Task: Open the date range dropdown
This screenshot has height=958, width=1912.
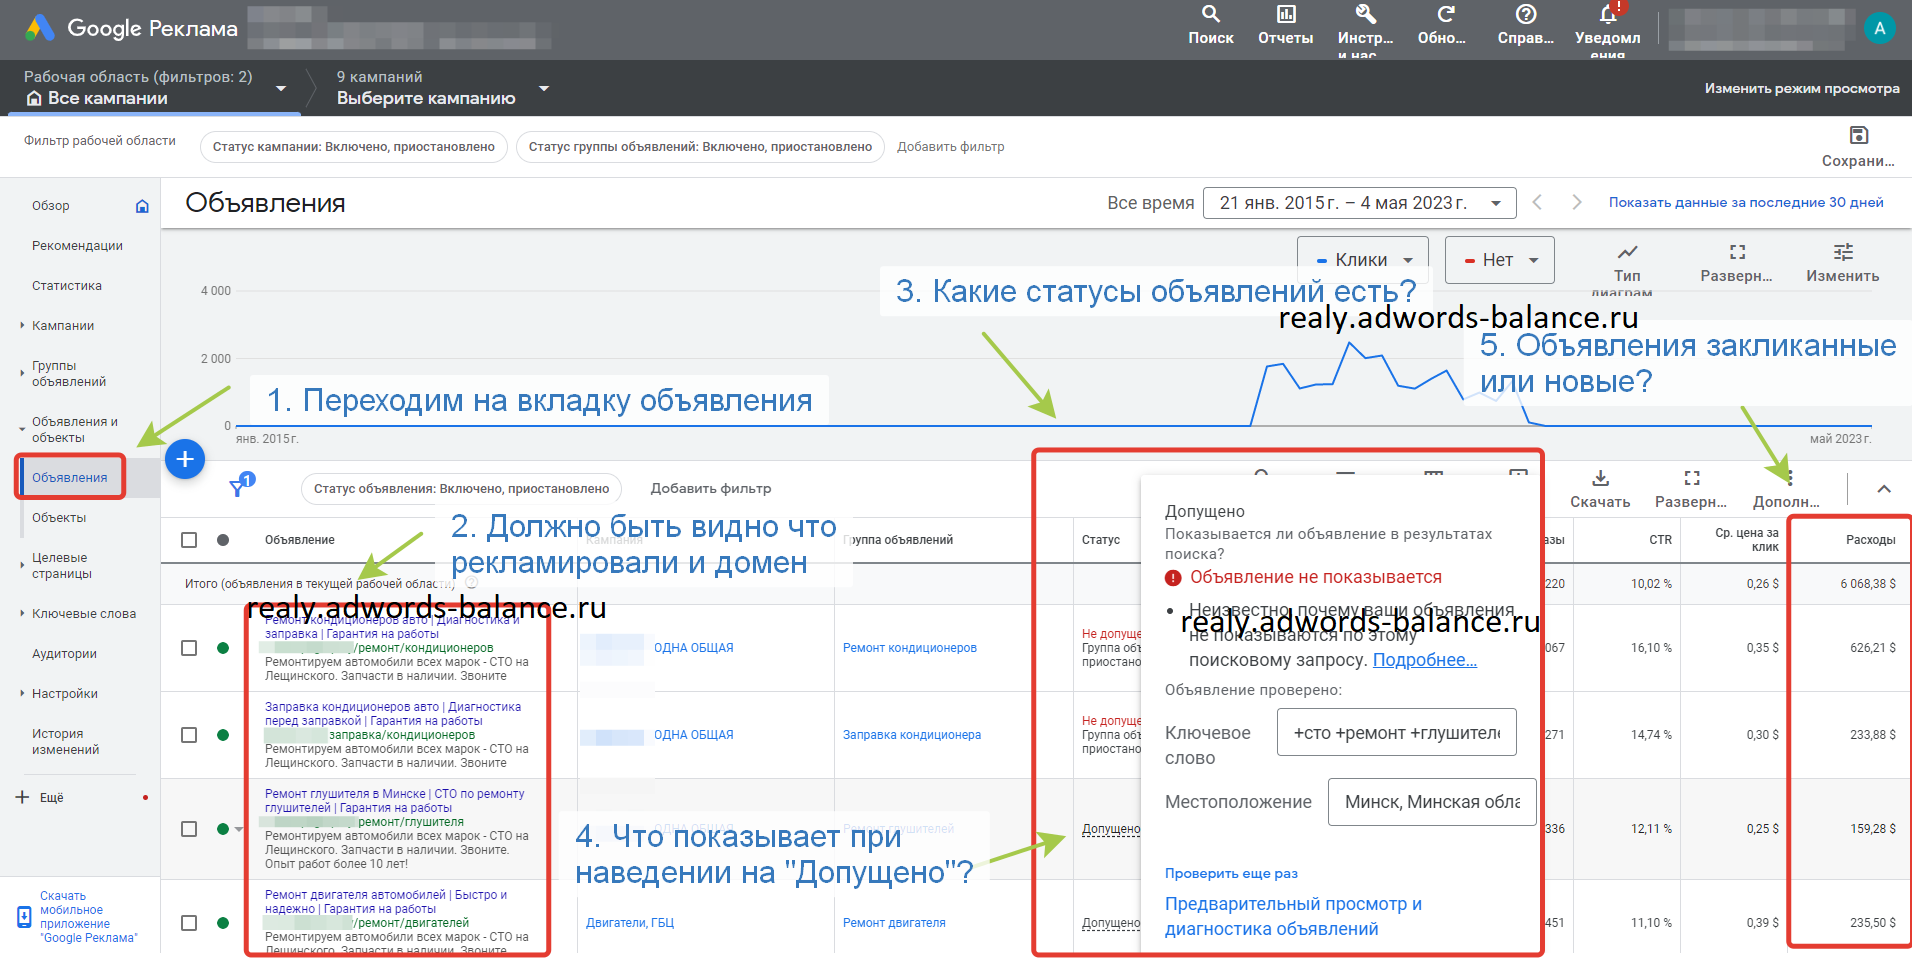Action: point(1359,203)
